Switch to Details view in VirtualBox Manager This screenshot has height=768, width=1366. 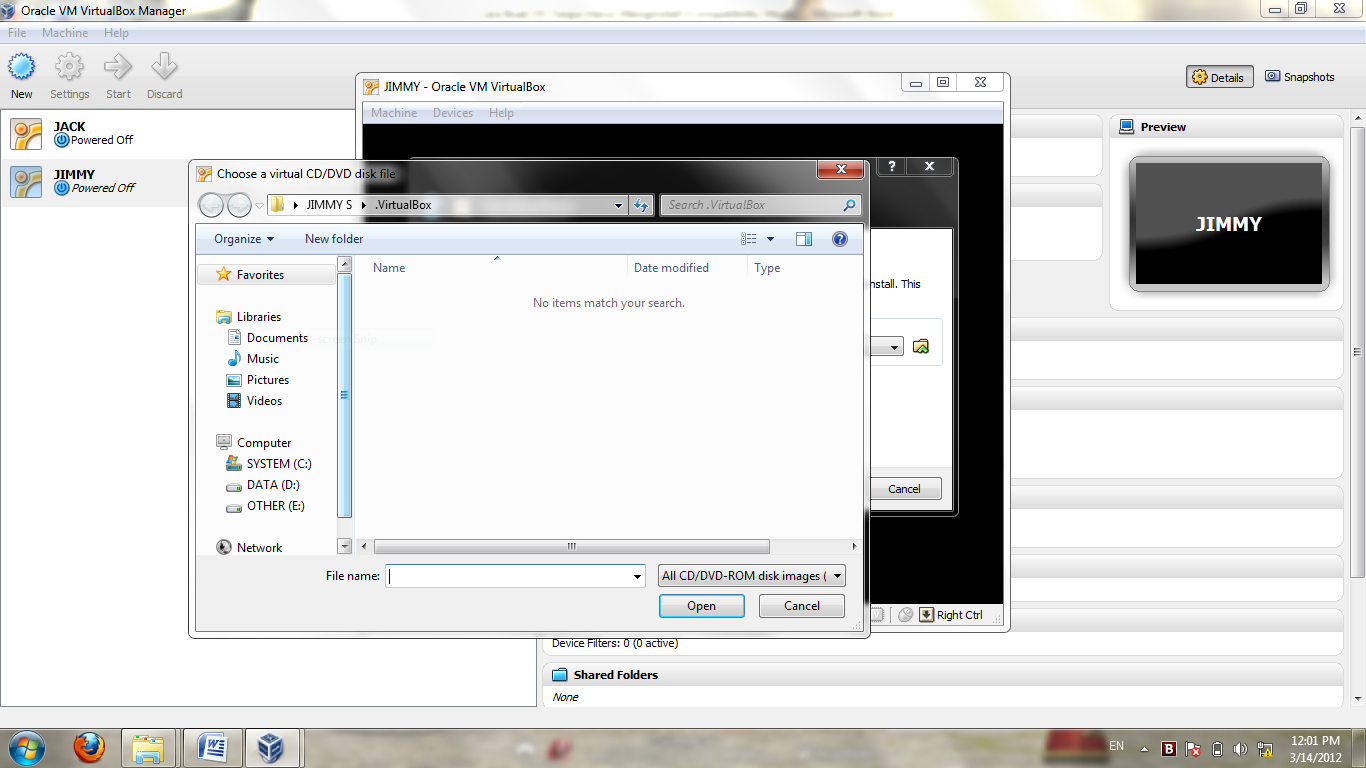click(1219, 77)
